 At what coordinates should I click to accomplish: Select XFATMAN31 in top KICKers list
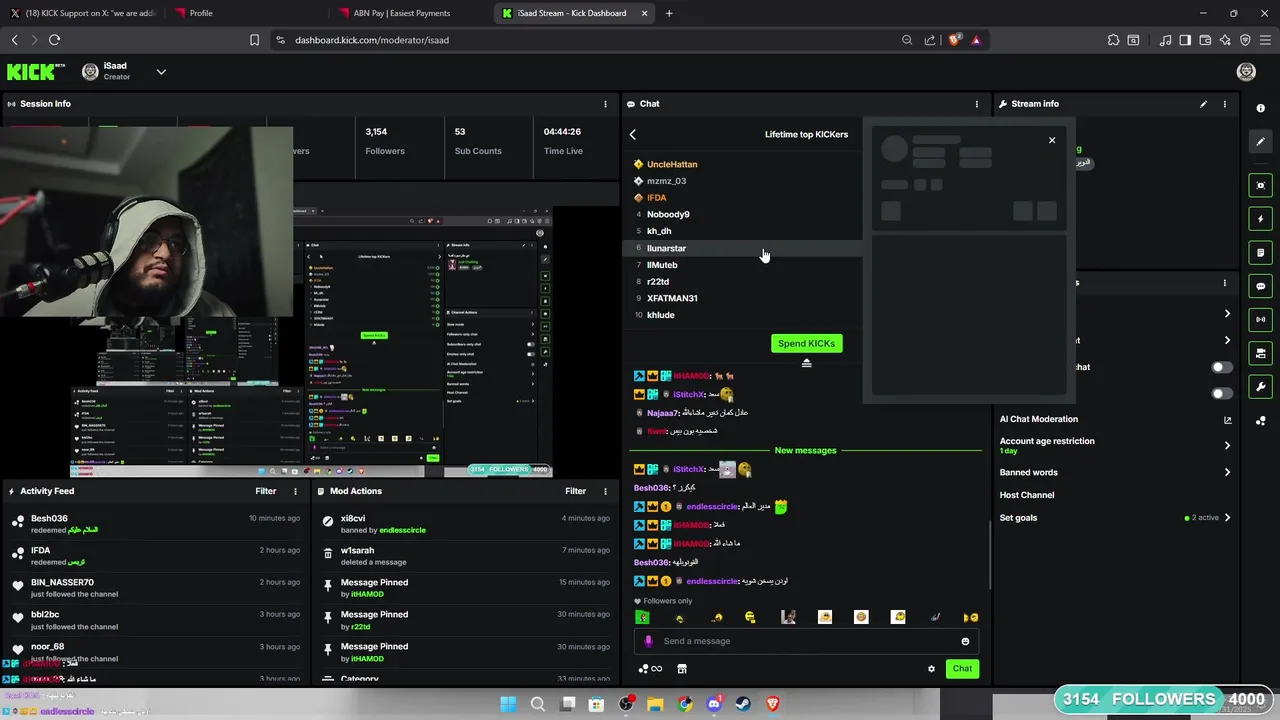tap(672, 298)
